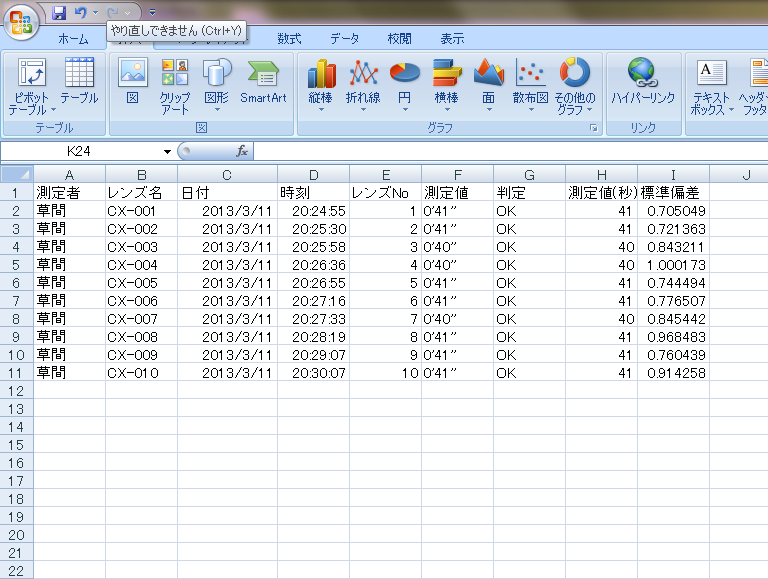Screen dimensions: 768x579
Task: Select time cell 20:30:07
Action: [x=313, y=373]
